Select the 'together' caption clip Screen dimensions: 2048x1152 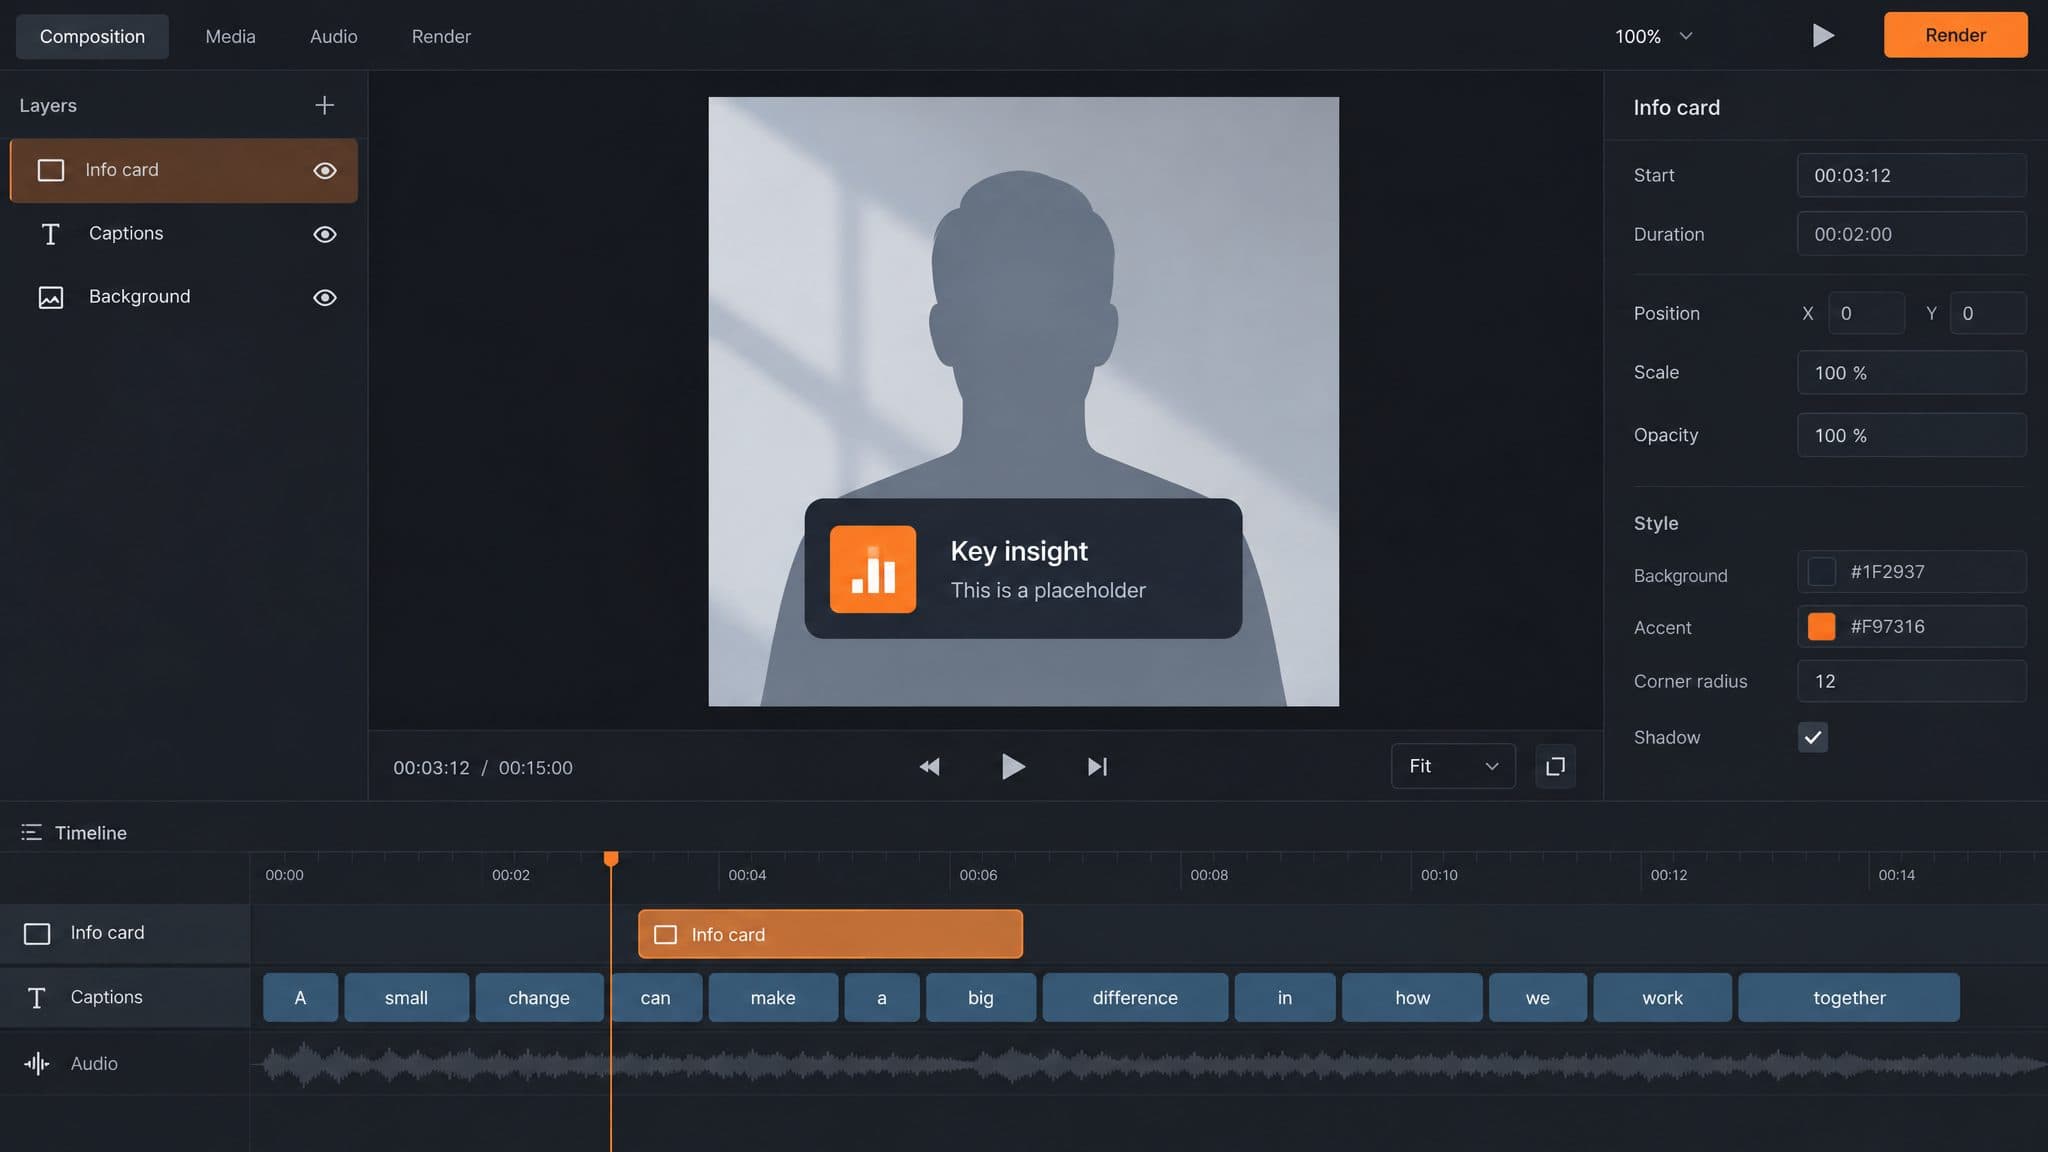pyautogui.click(x=1849, y=998)
